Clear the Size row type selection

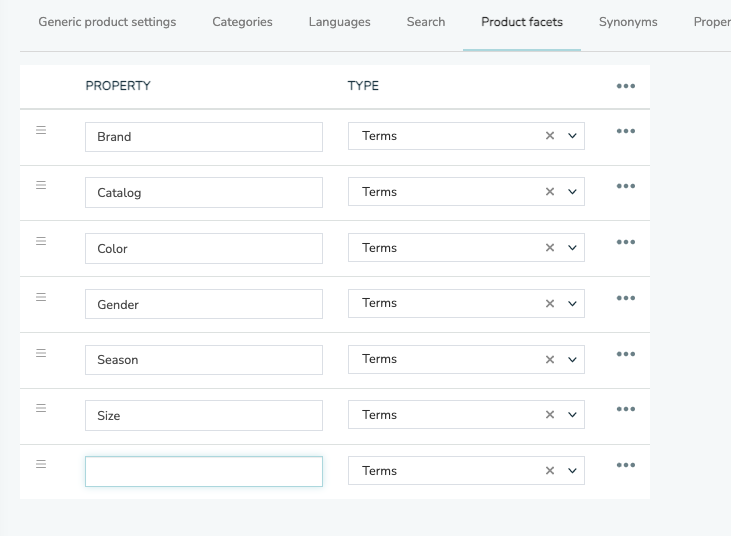point(550,415)
